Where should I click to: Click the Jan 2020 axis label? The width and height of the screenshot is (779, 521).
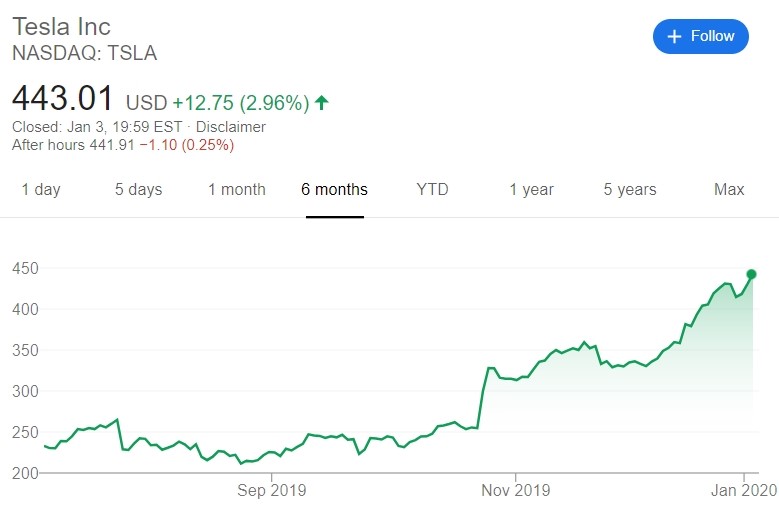744,490
